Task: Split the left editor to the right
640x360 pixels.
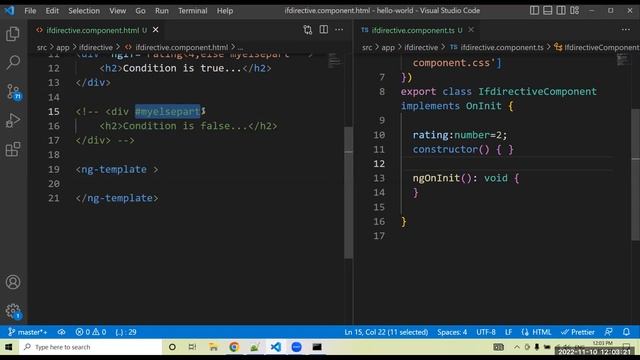Action: click(324, 29)
